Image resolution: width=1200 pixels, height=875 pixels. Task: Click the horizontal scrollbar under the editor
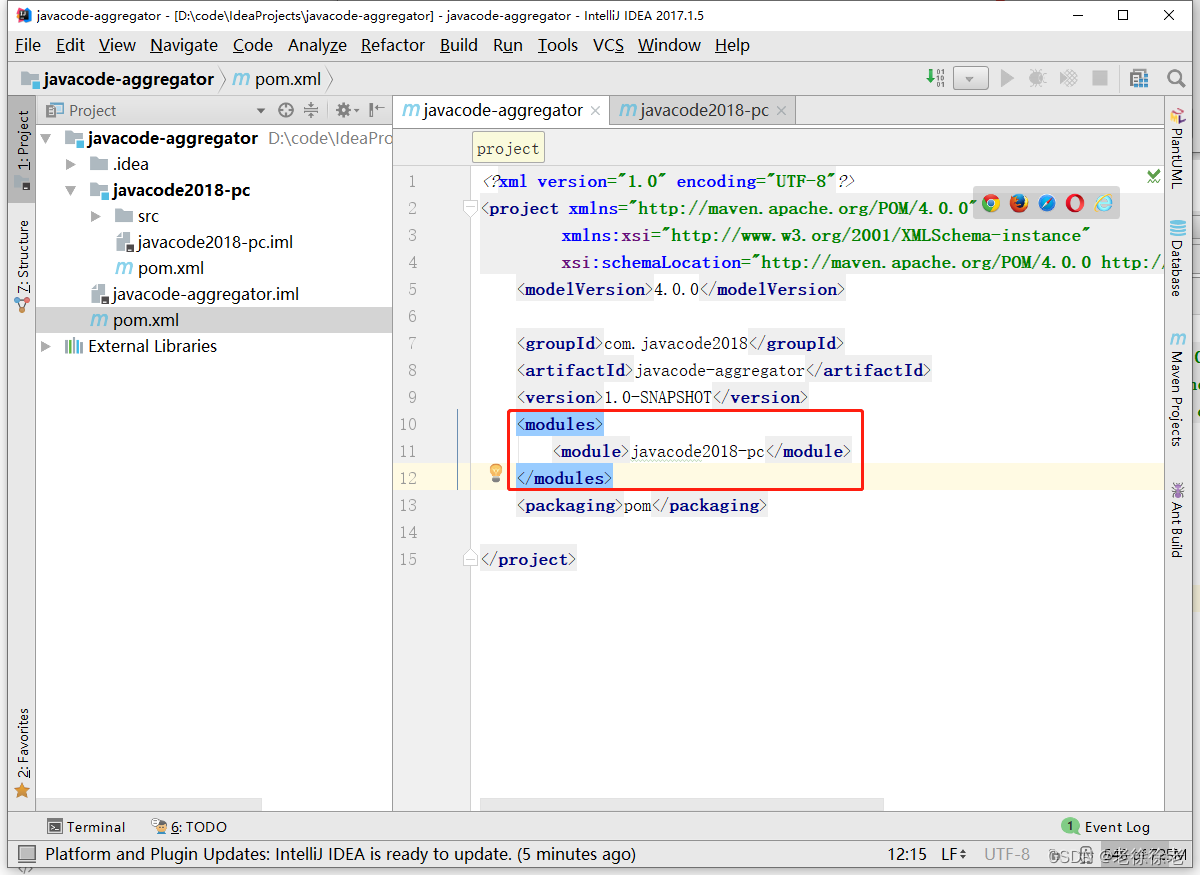[x=682, y=804]
